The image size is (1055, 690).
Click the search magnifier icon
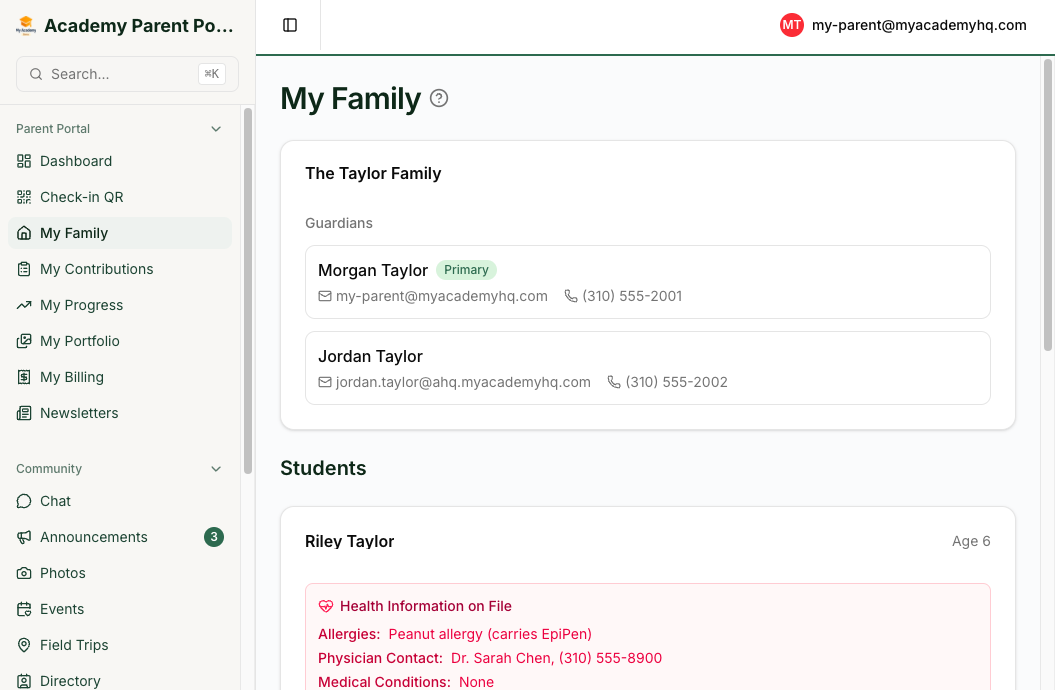click(36, 74)
